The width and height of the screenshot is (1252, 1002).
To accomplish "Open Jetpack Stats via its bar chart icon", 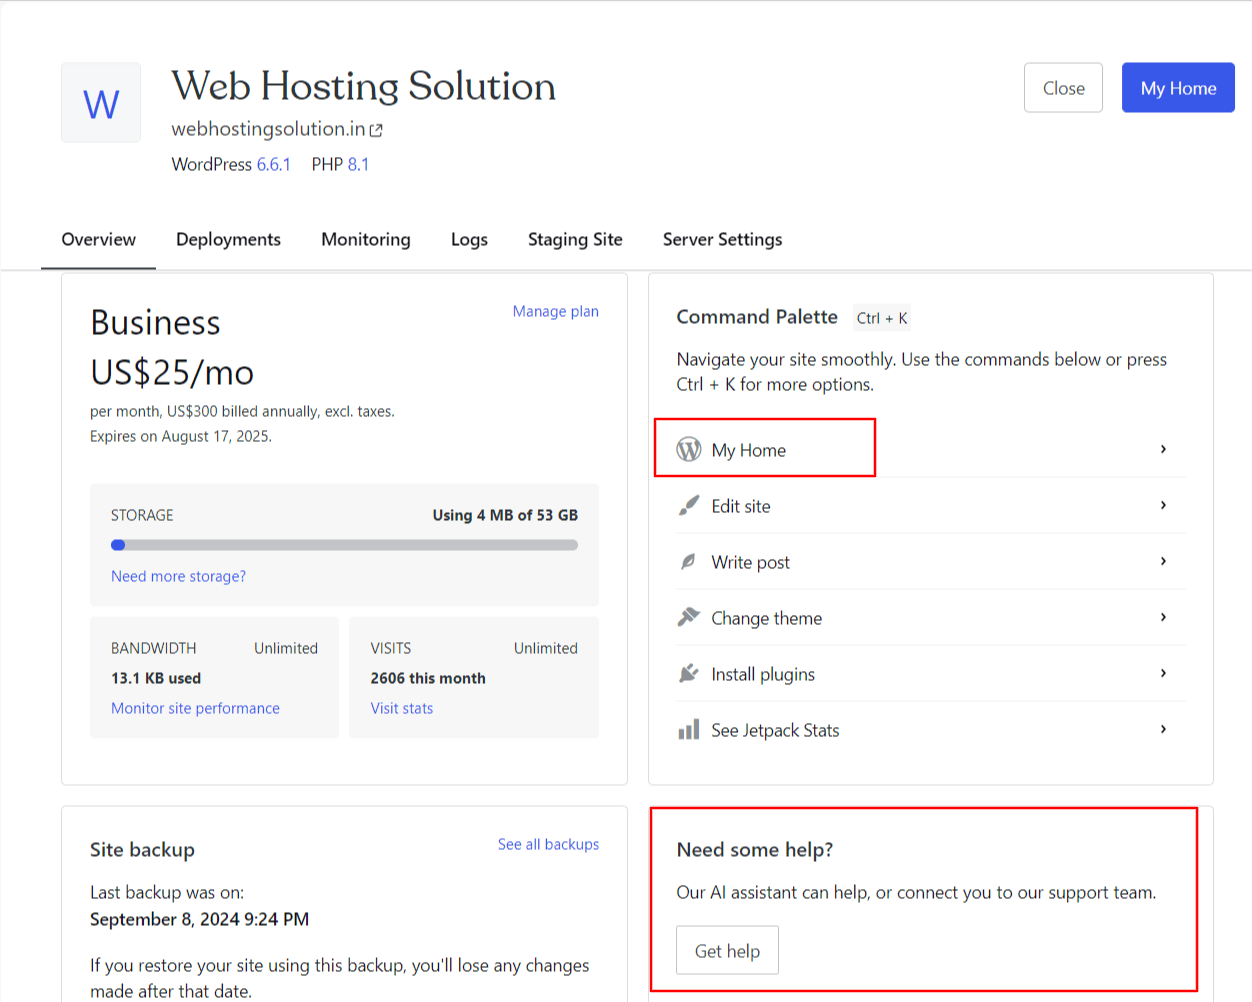I will point(688,730).
